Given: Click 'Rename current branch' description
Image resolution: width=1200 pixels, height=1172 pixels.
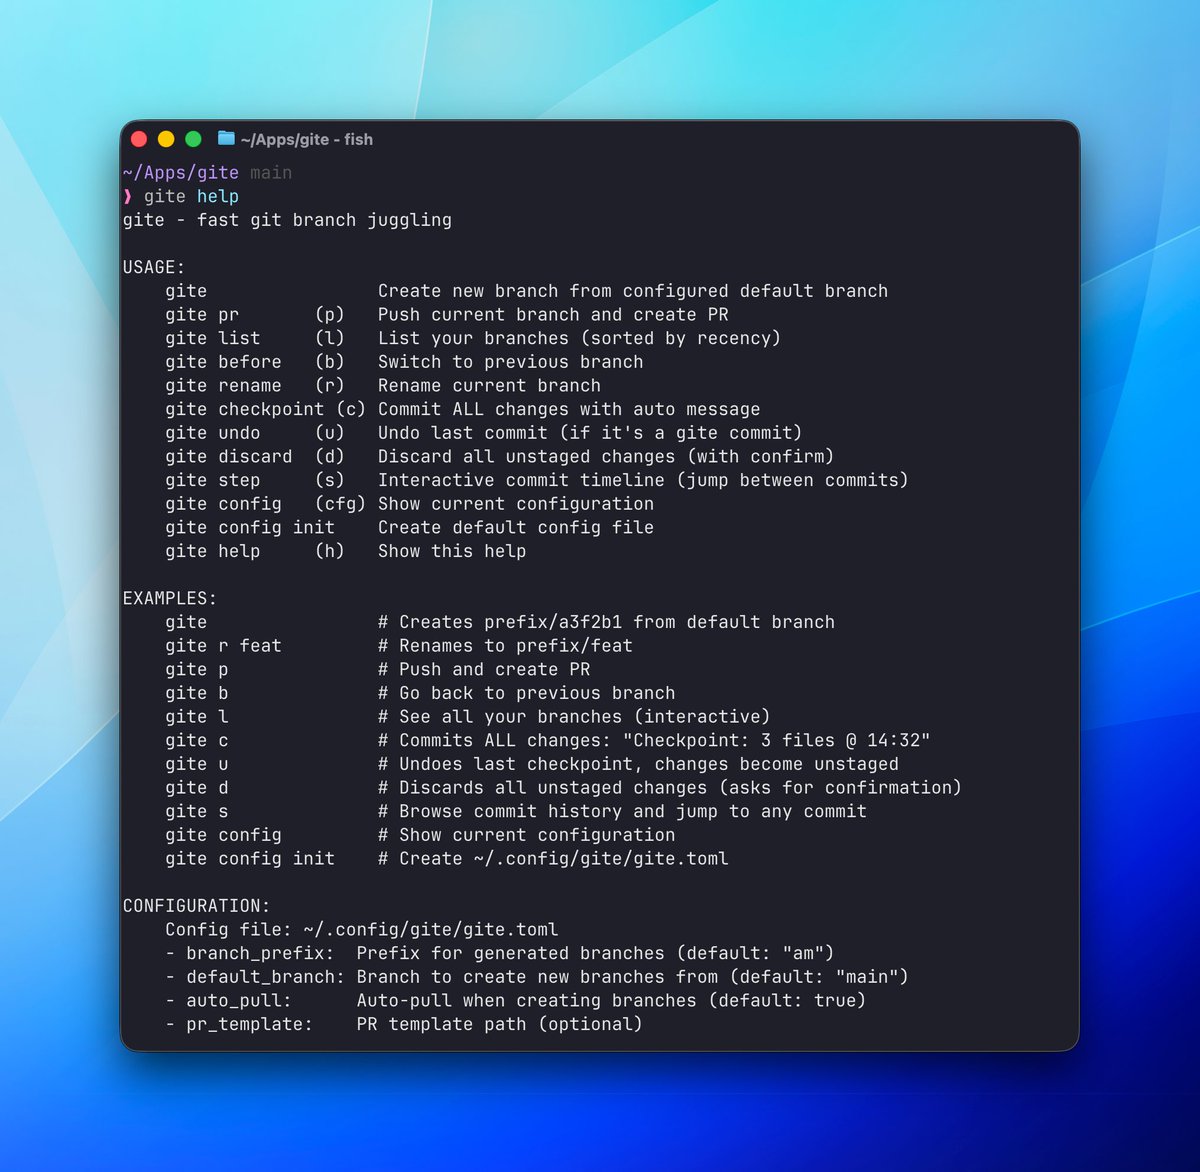Looking at the screenshot, I should pyautogui.click(x=489, y=386).
